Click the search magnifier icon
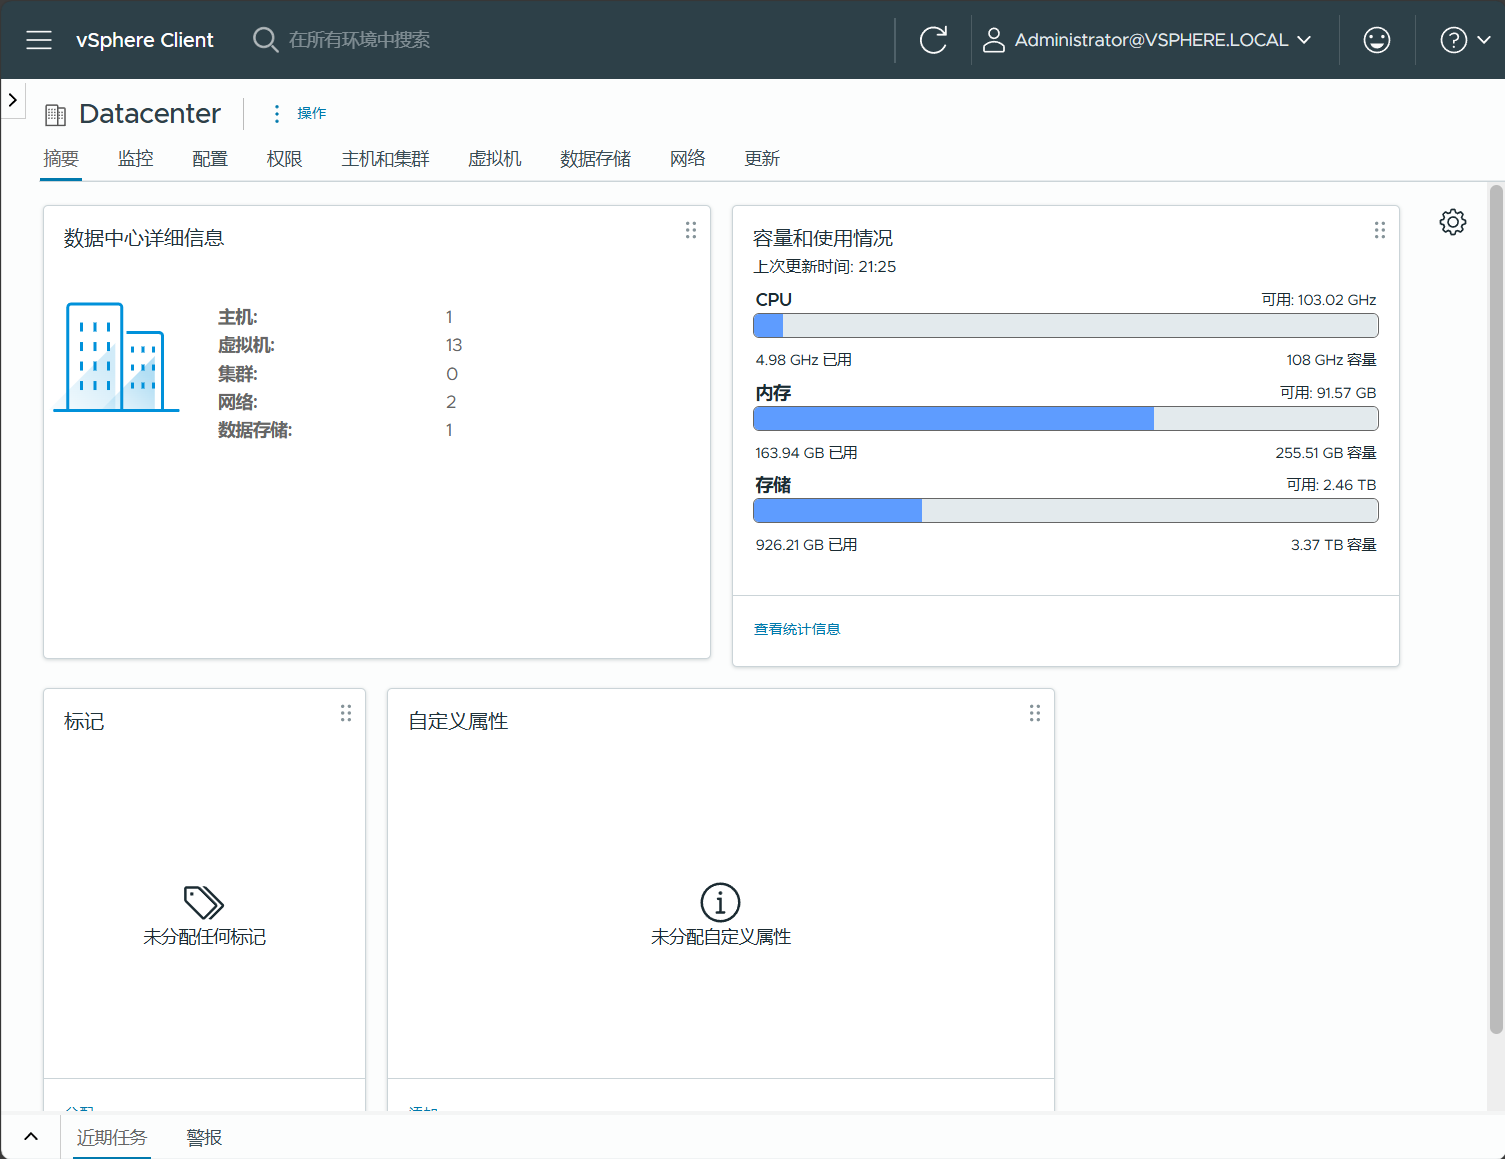 [x=265, y=40]
